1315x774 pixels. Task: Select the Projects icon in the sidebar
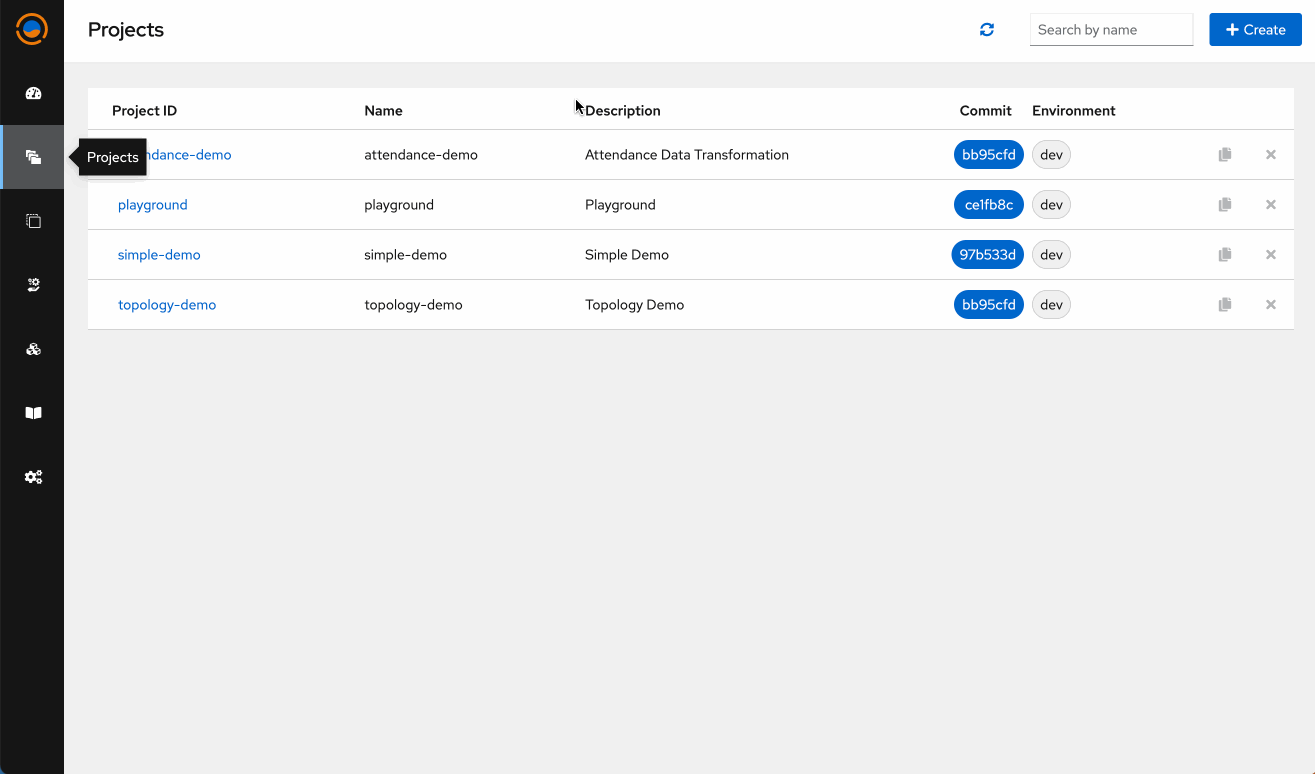click(33, 156)
